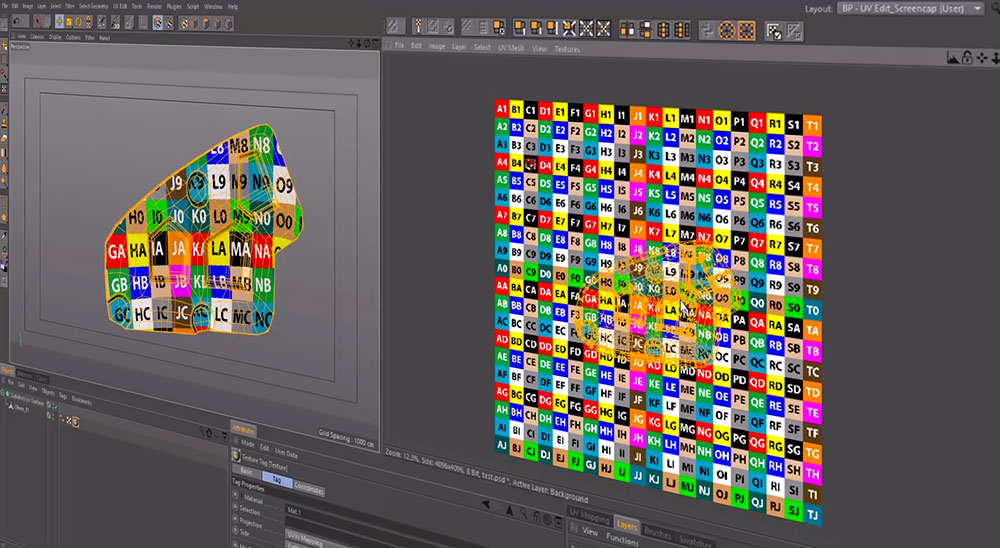Select the yellow Scale tool beside Move

tap(69, 22)
